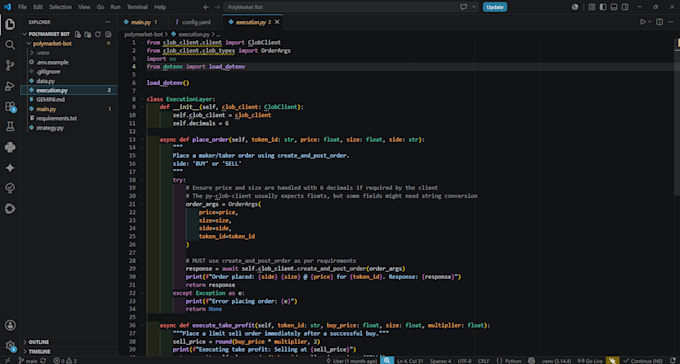
Task: Toggle the secondary side bar visibility
Action: click(625, 7)
